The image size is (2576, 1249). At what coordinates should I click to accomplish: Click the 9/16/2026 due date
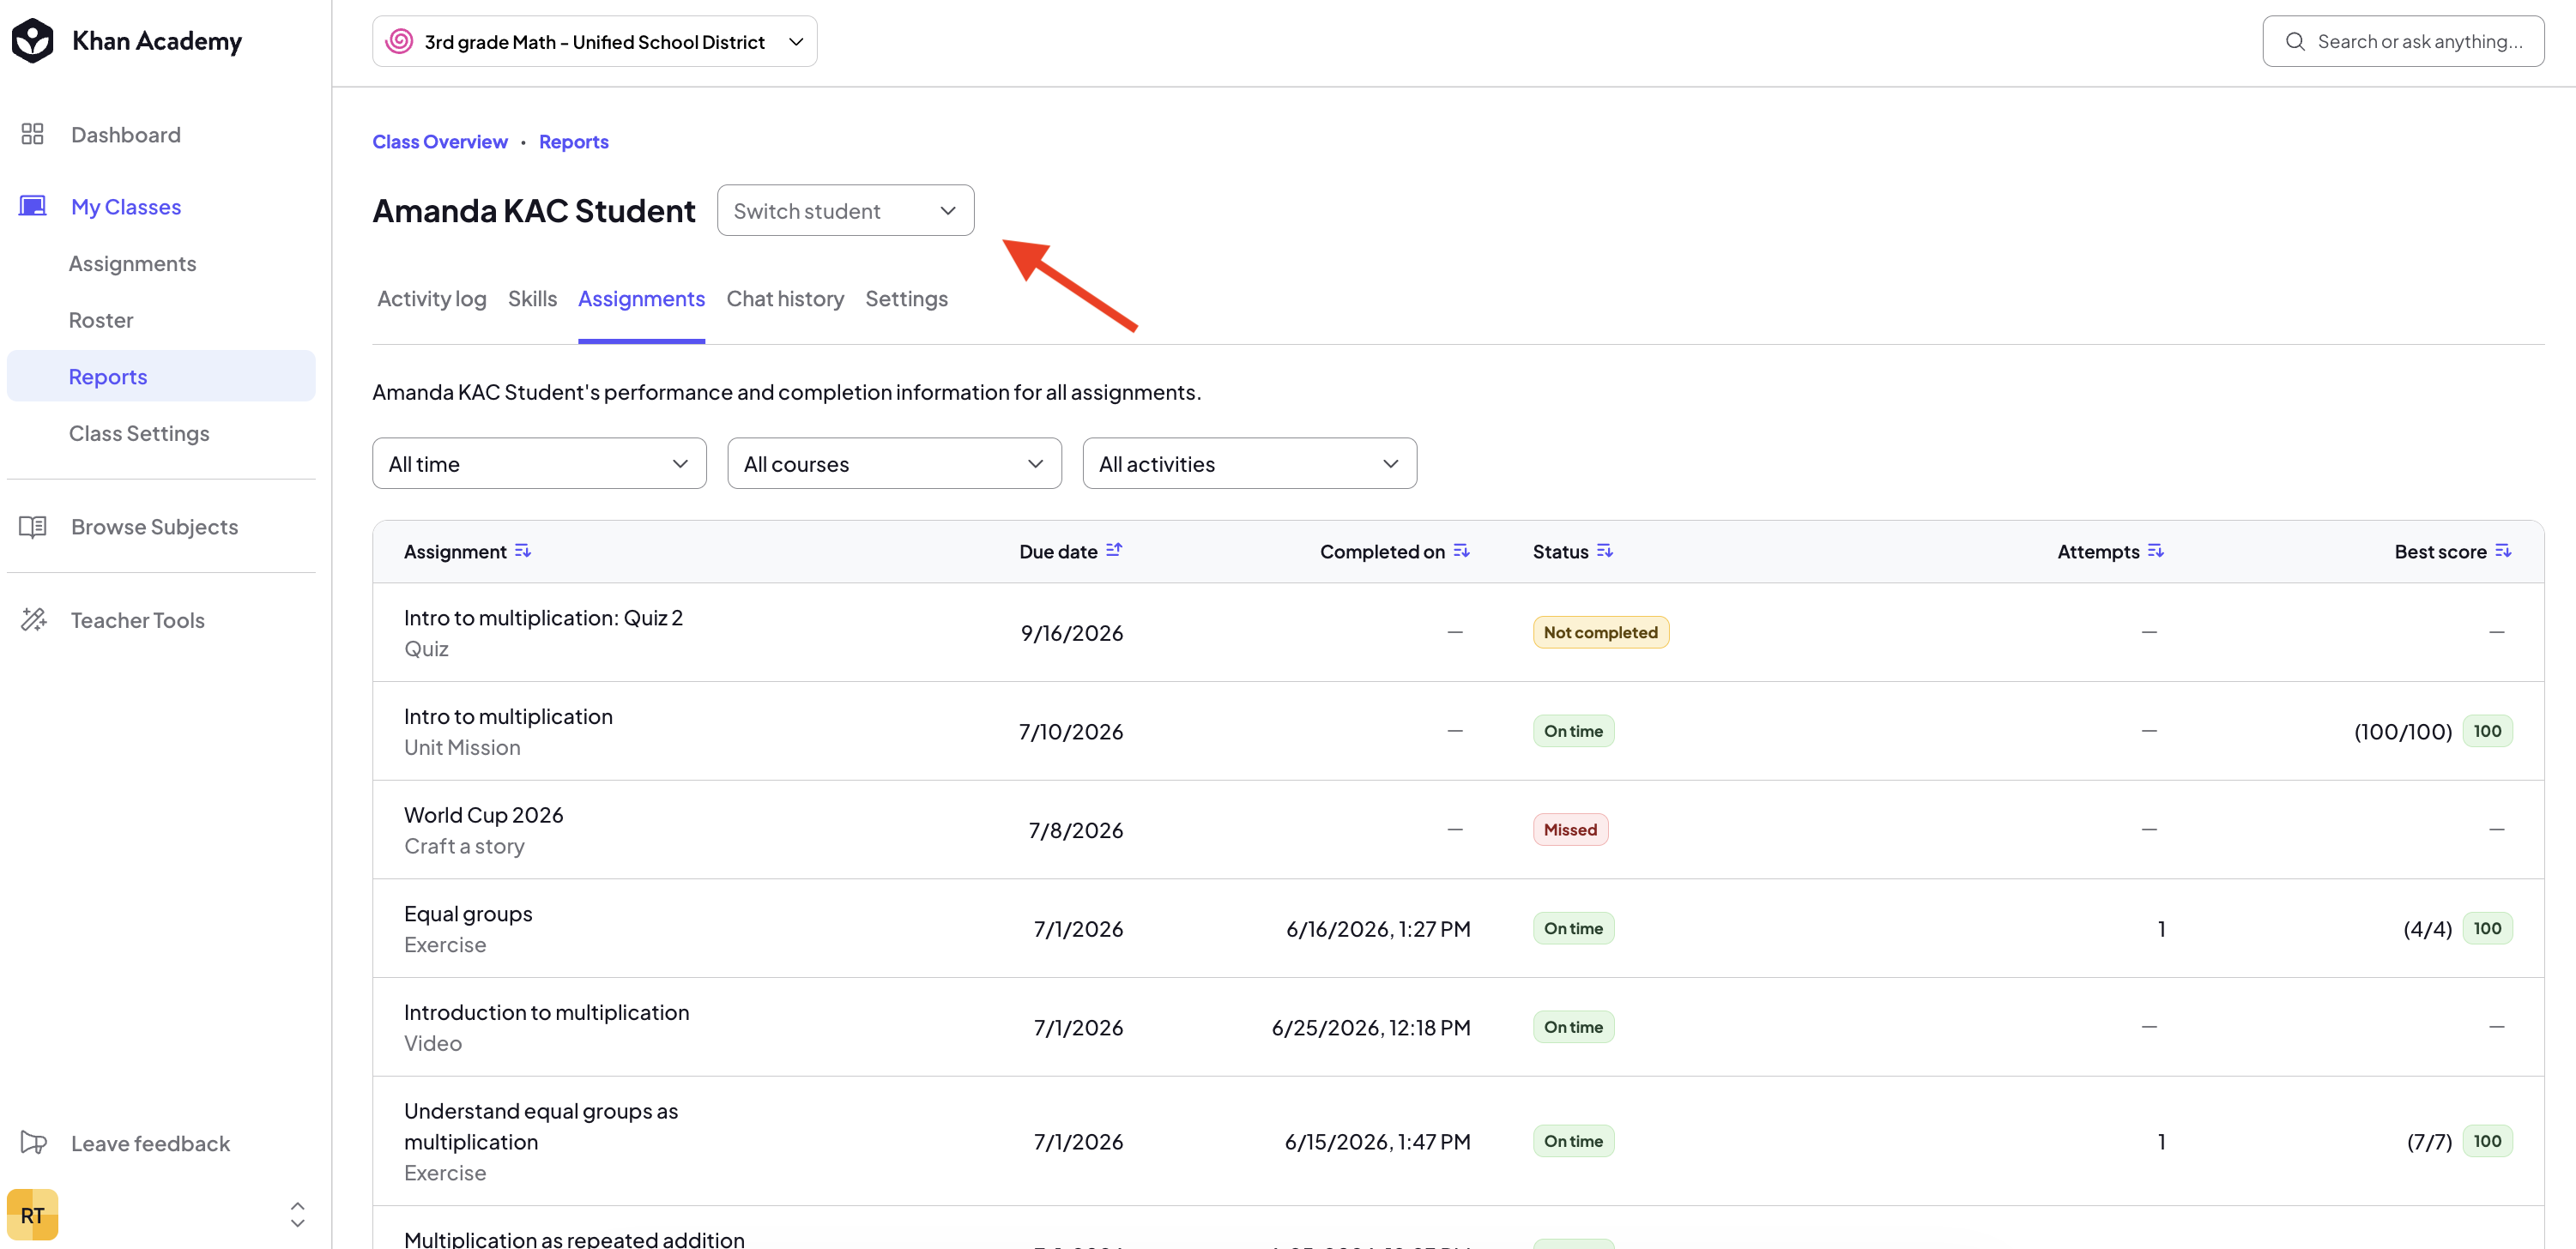1072,633
